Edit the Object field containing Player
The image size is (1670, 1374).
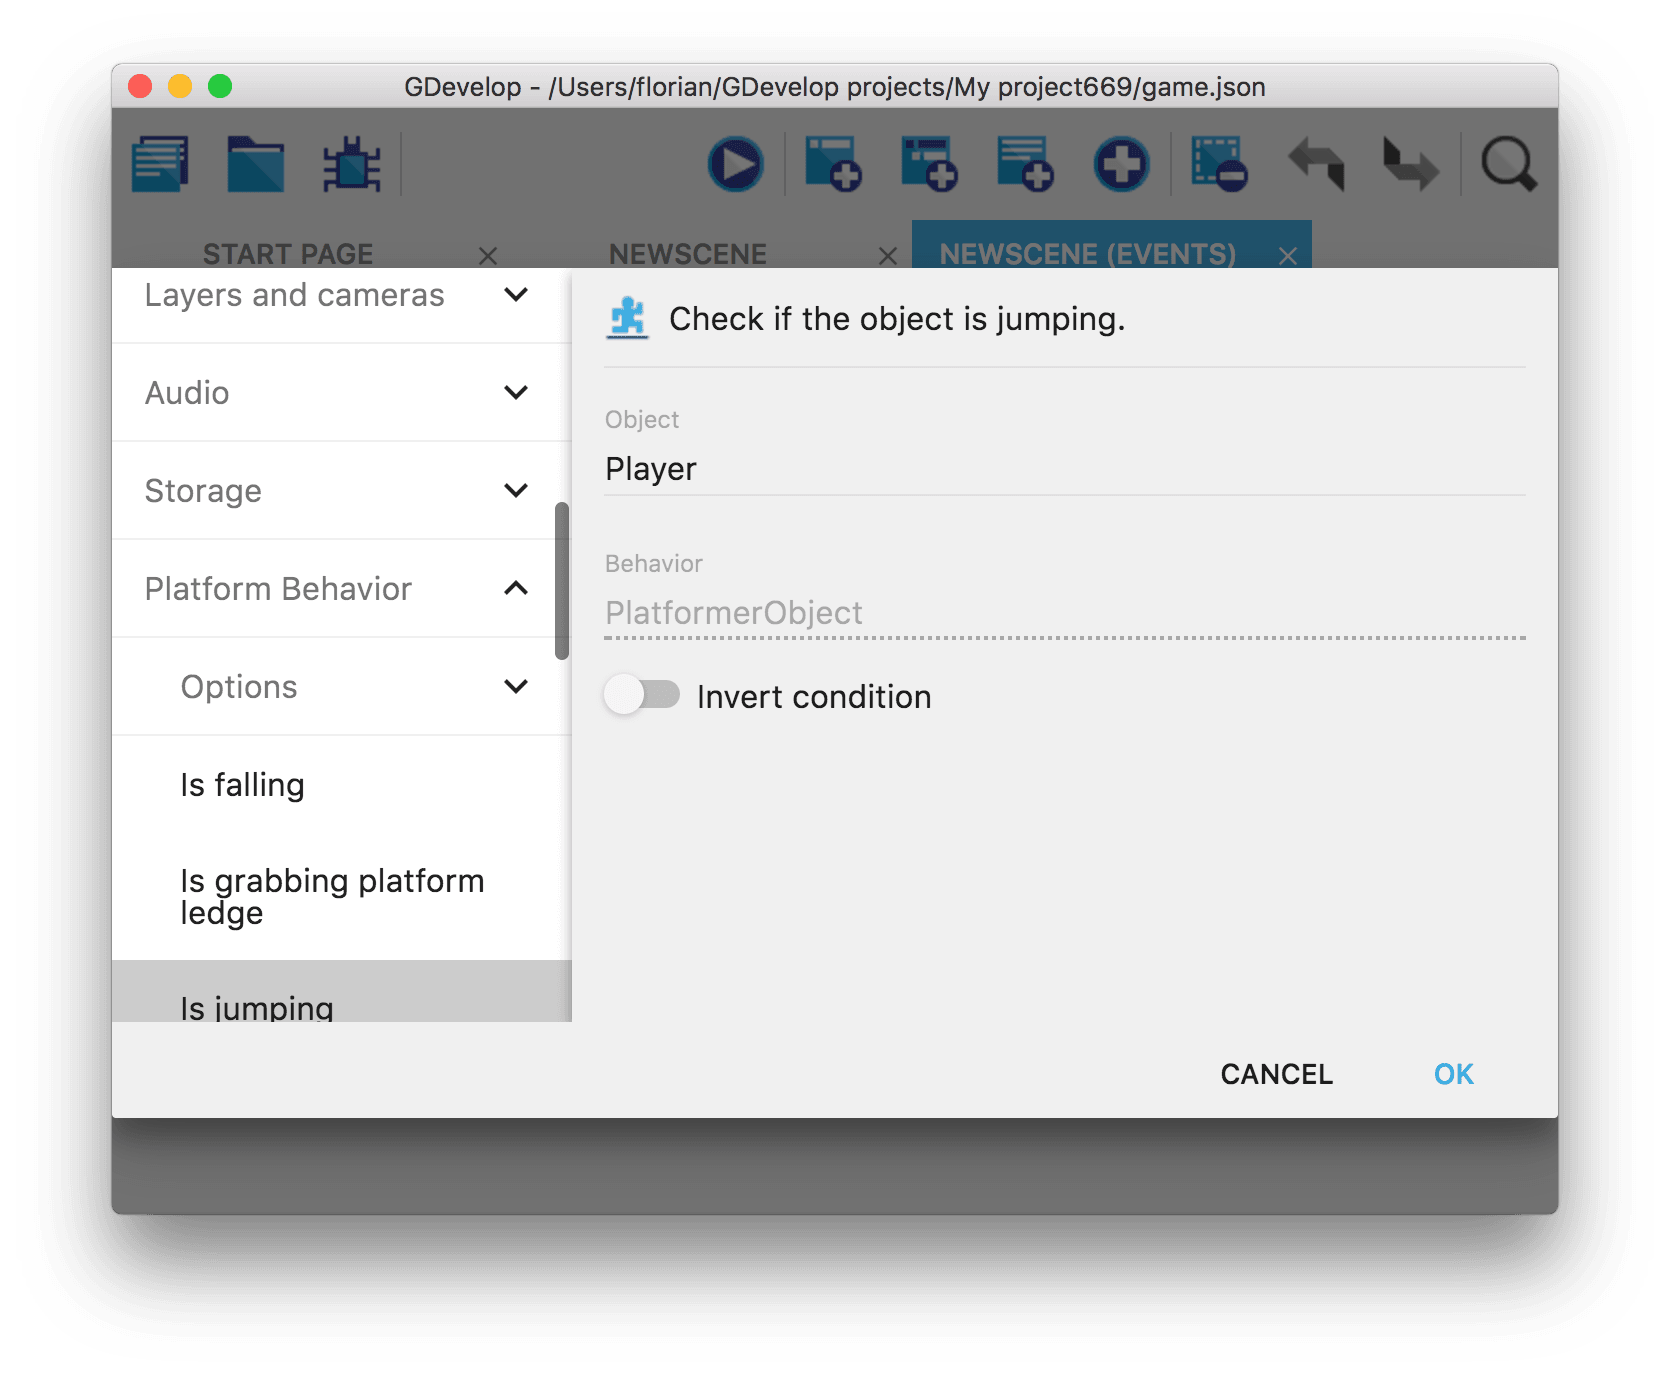click(x=1065, y=469)
